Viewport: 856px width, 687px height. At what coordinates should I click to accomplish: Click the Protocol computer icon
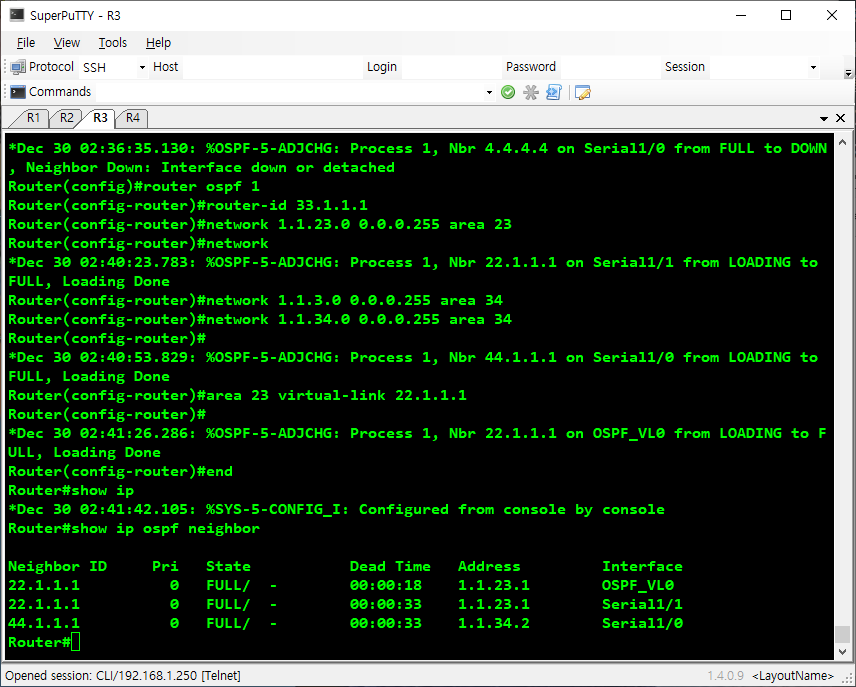click(x=17, y=67)
